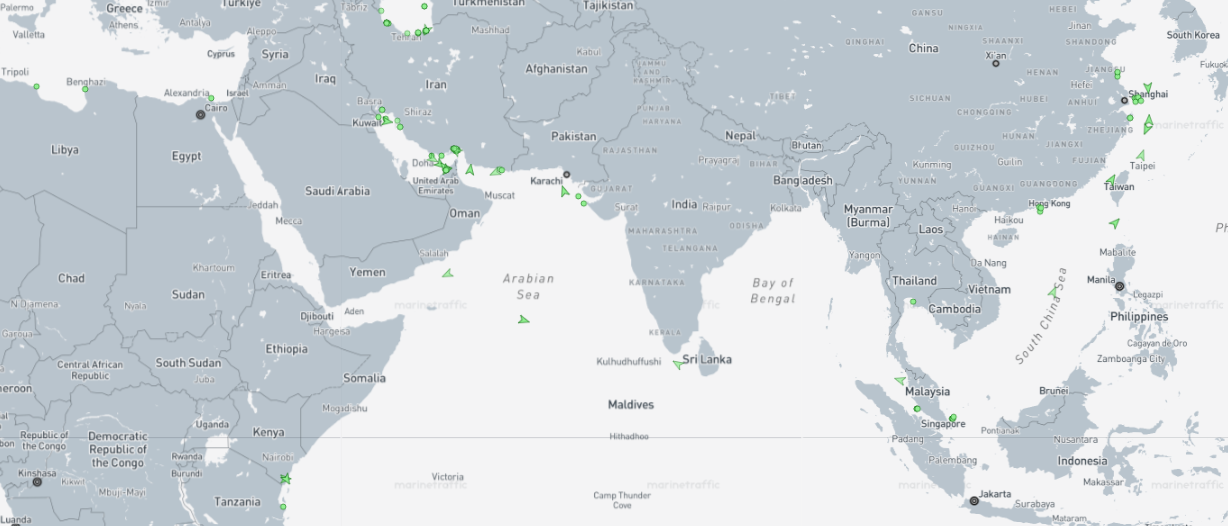Select the vessel arrow northwest of Malaysia
Viewport: 1228px width, 526px height.
[x=900, y=380]
